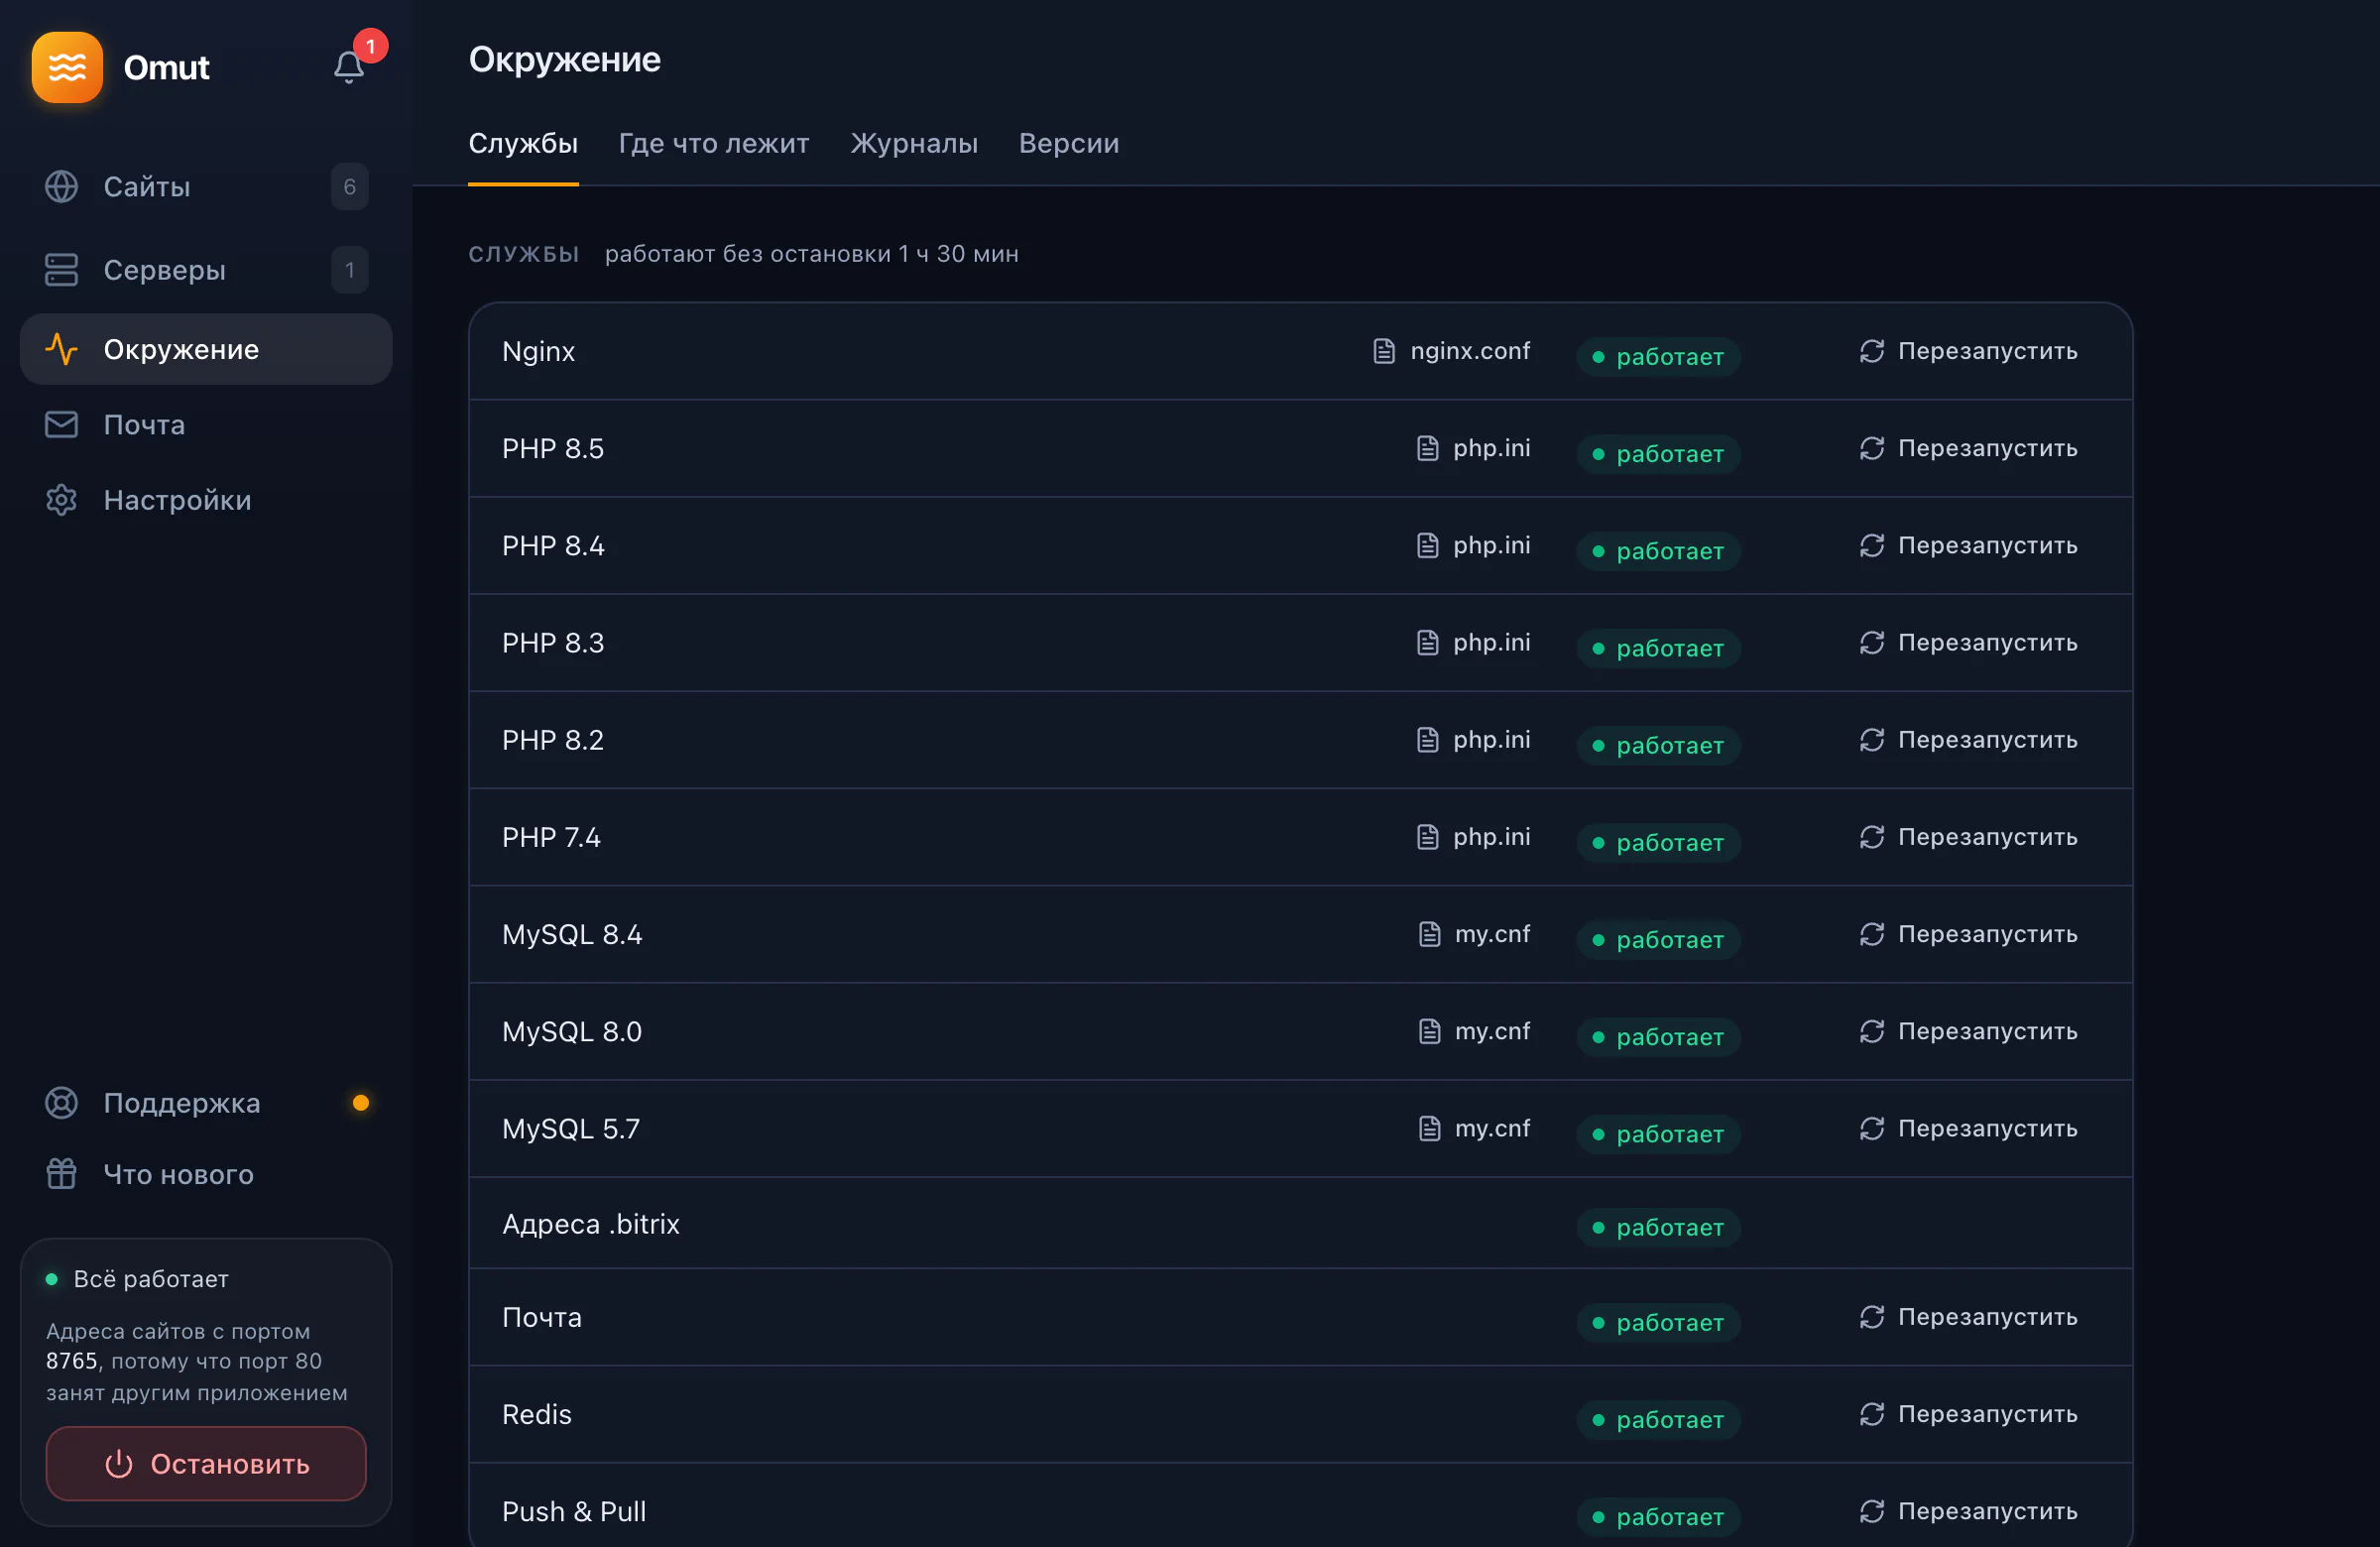
Task: Click the restart icon in the Redis row
Action: click(1872, 1414)
